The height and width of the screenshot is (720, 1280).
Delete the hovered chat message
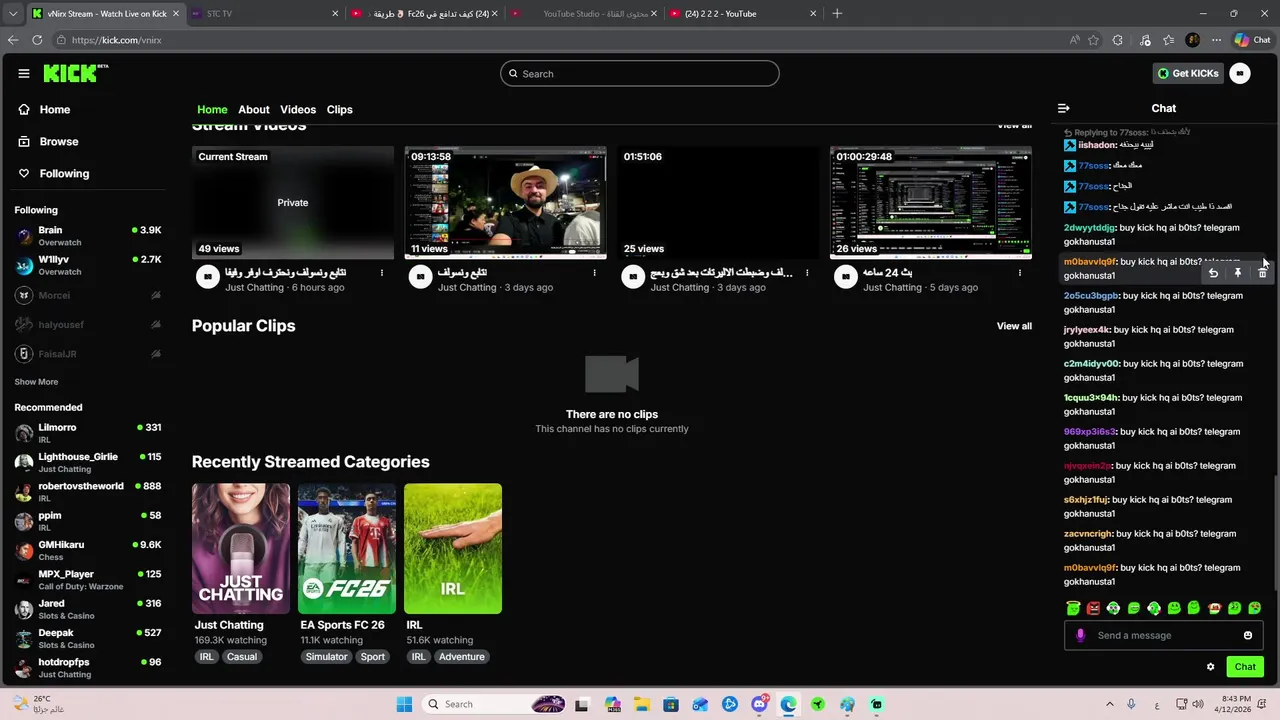tap(1262, 273)
